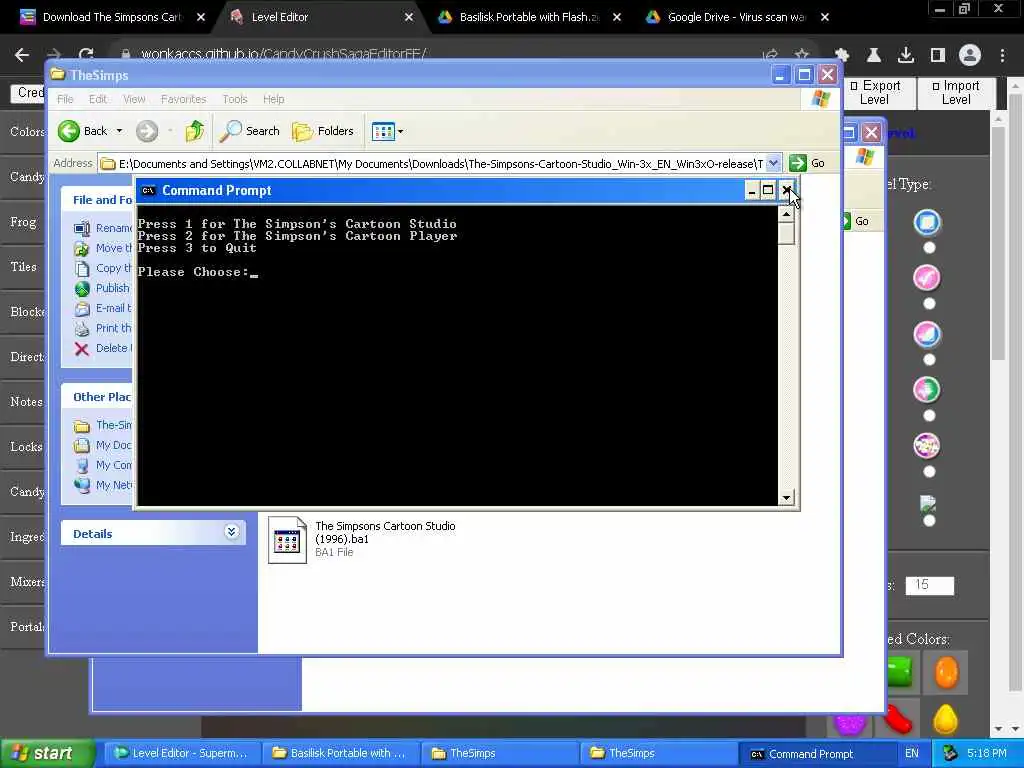
Task: Open the Favorites menu
Action: coord(184,99)
